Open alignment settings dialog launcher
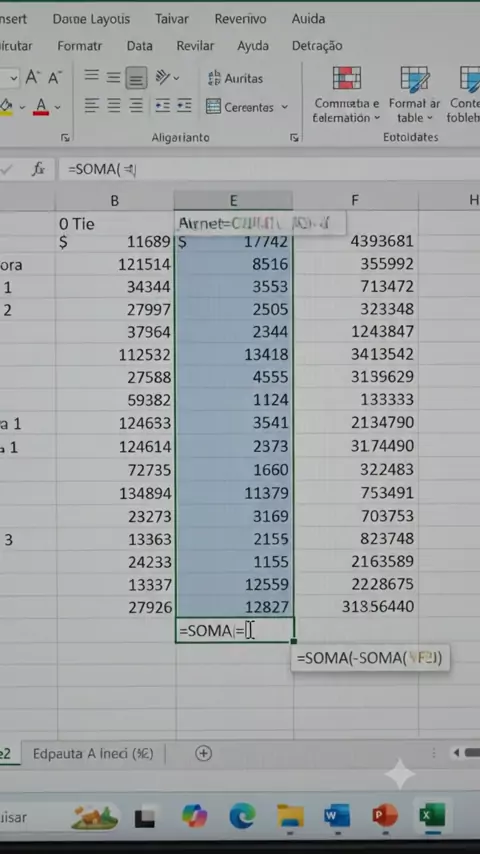This screenshot has height=854, width=480. tap(294, 138)
